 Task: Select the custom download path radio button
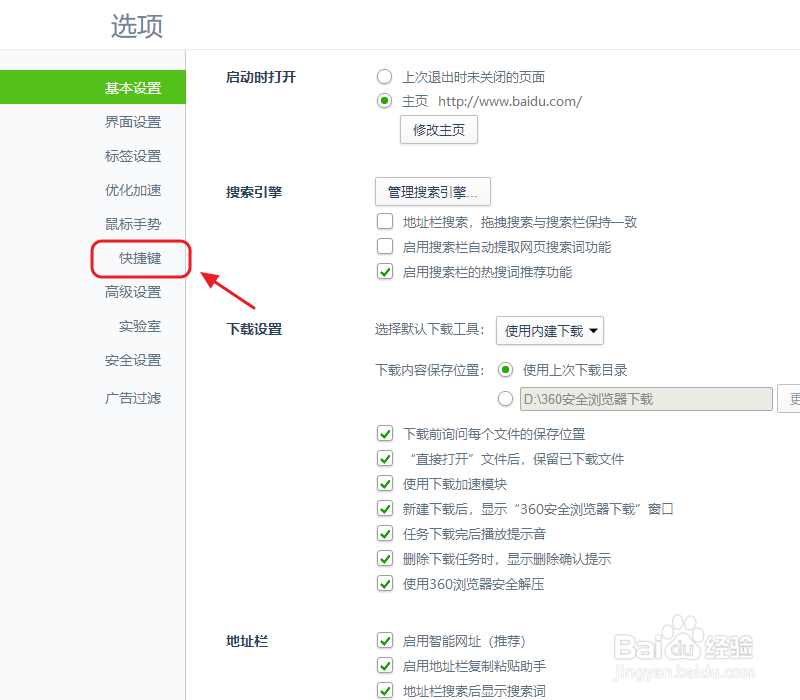[505, 399]
